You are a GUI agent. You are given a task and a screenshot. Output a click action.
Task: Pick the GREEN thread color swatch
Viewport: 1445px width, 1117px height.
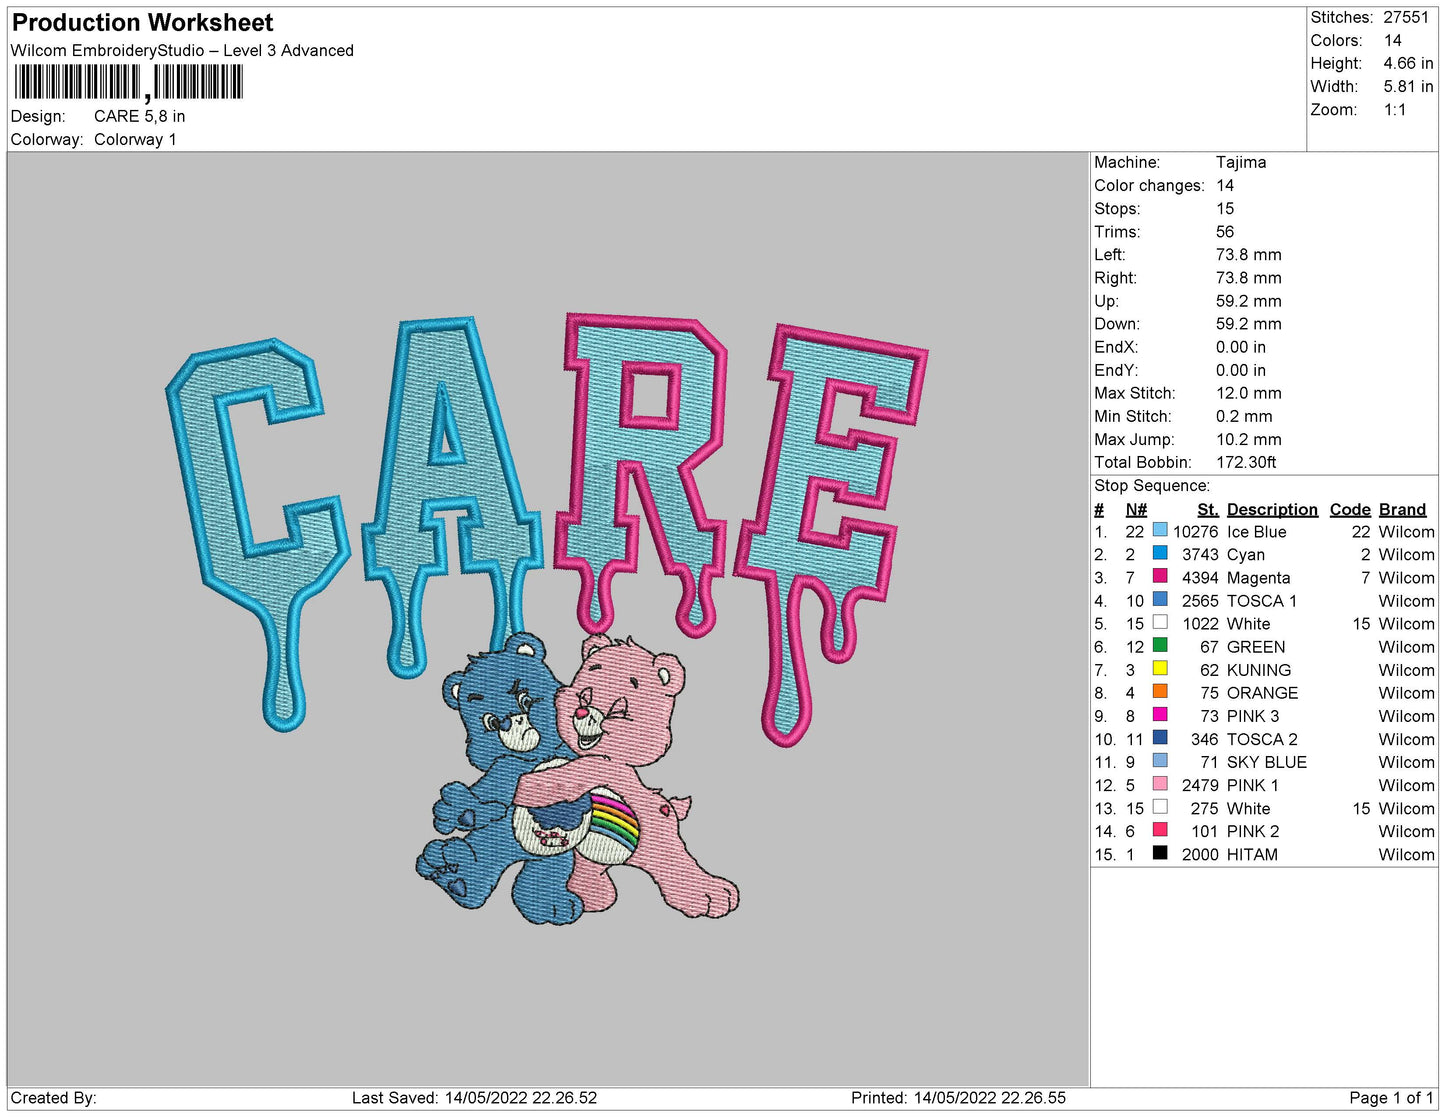click(x=1160, y=645)
